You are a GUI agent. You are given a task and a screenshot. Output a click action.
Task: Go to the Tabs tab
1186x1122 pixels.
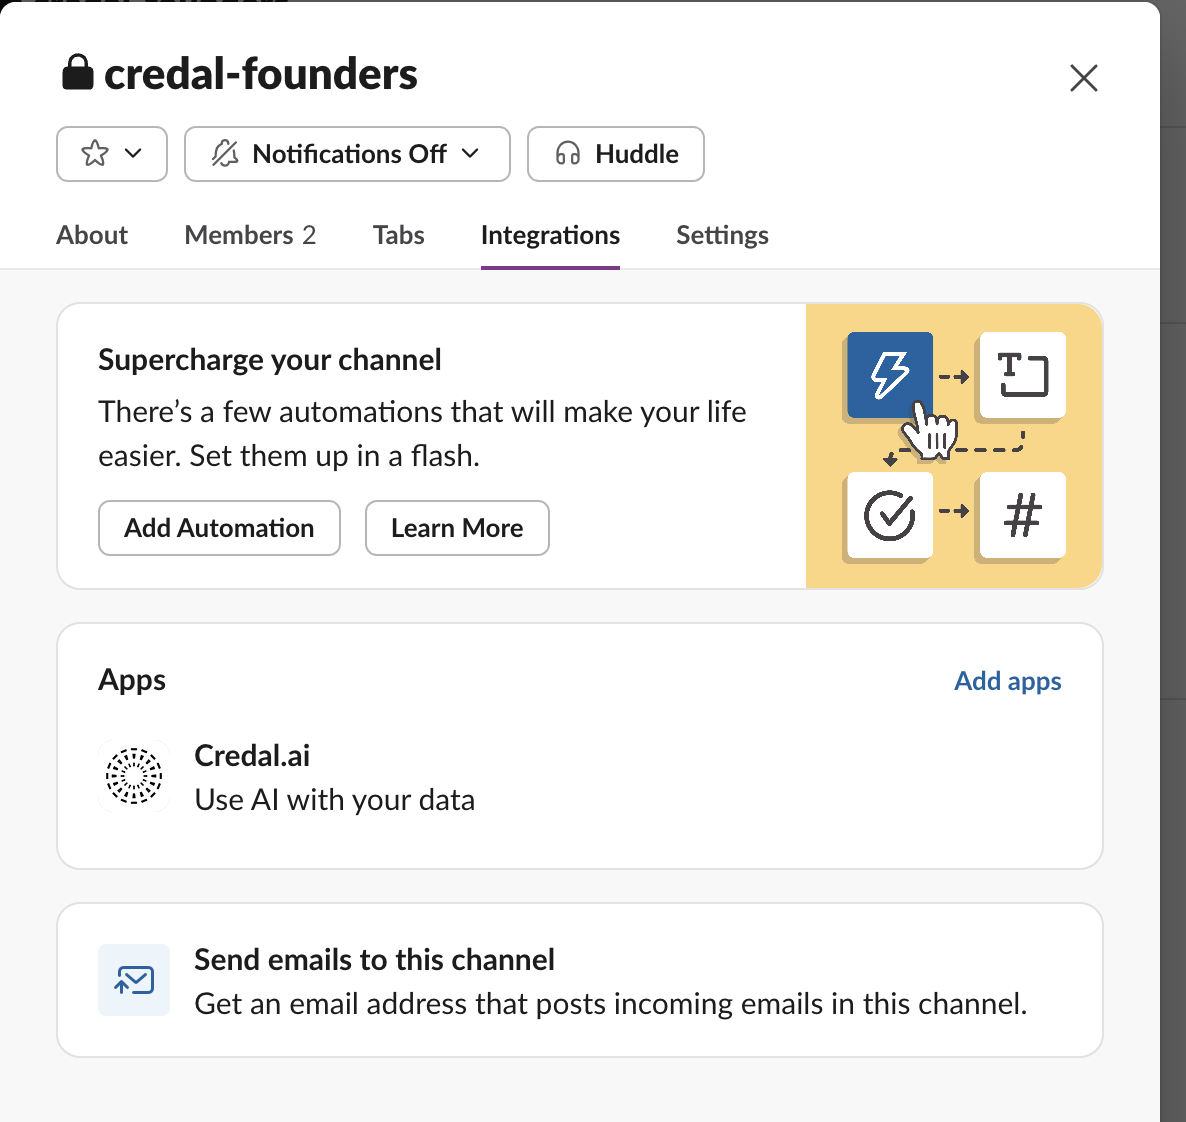[398, 235]
